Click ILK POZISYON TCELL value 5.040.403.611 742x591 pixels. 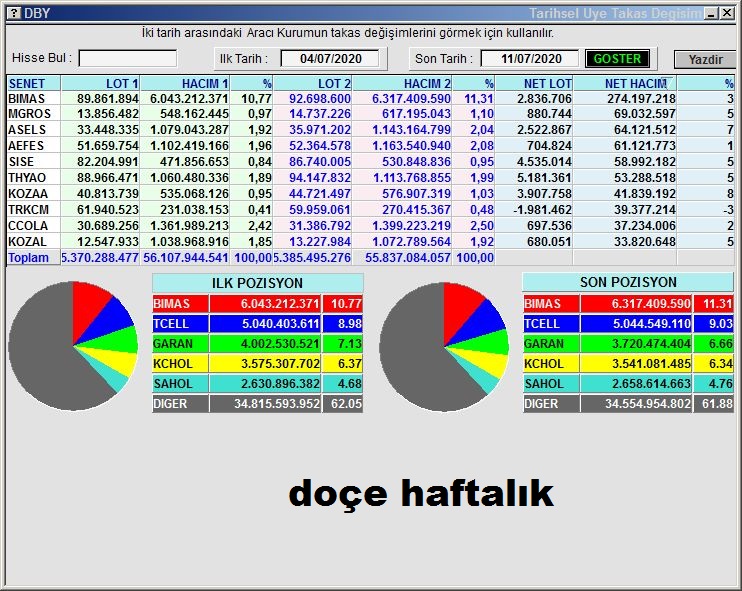281,324
